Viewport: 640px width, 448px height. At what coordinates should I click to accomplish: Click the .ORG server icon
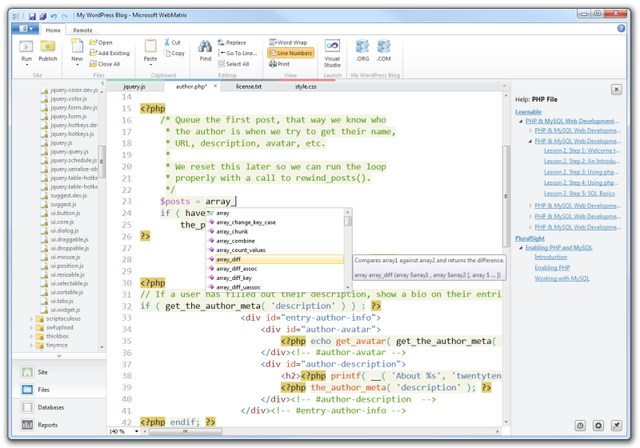(362, 51)
